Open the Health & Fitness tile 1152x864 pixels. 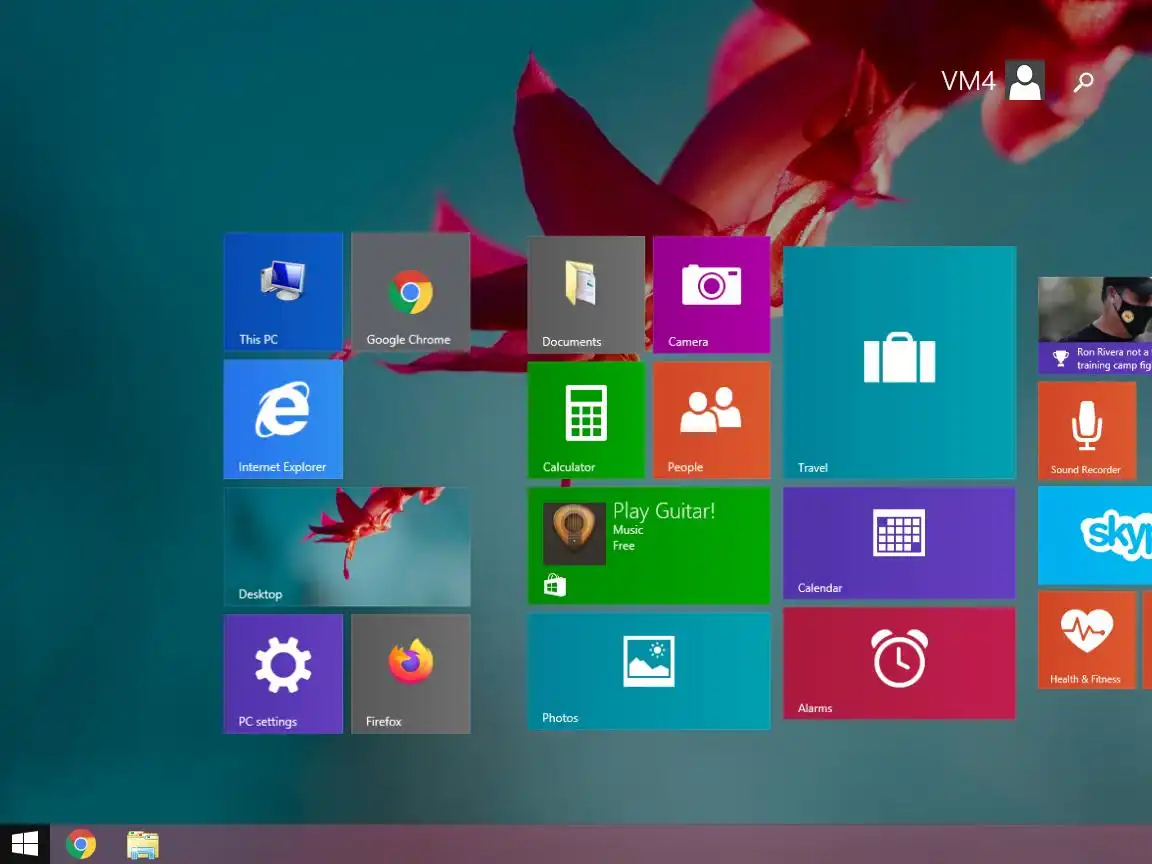click(1087, 640)
